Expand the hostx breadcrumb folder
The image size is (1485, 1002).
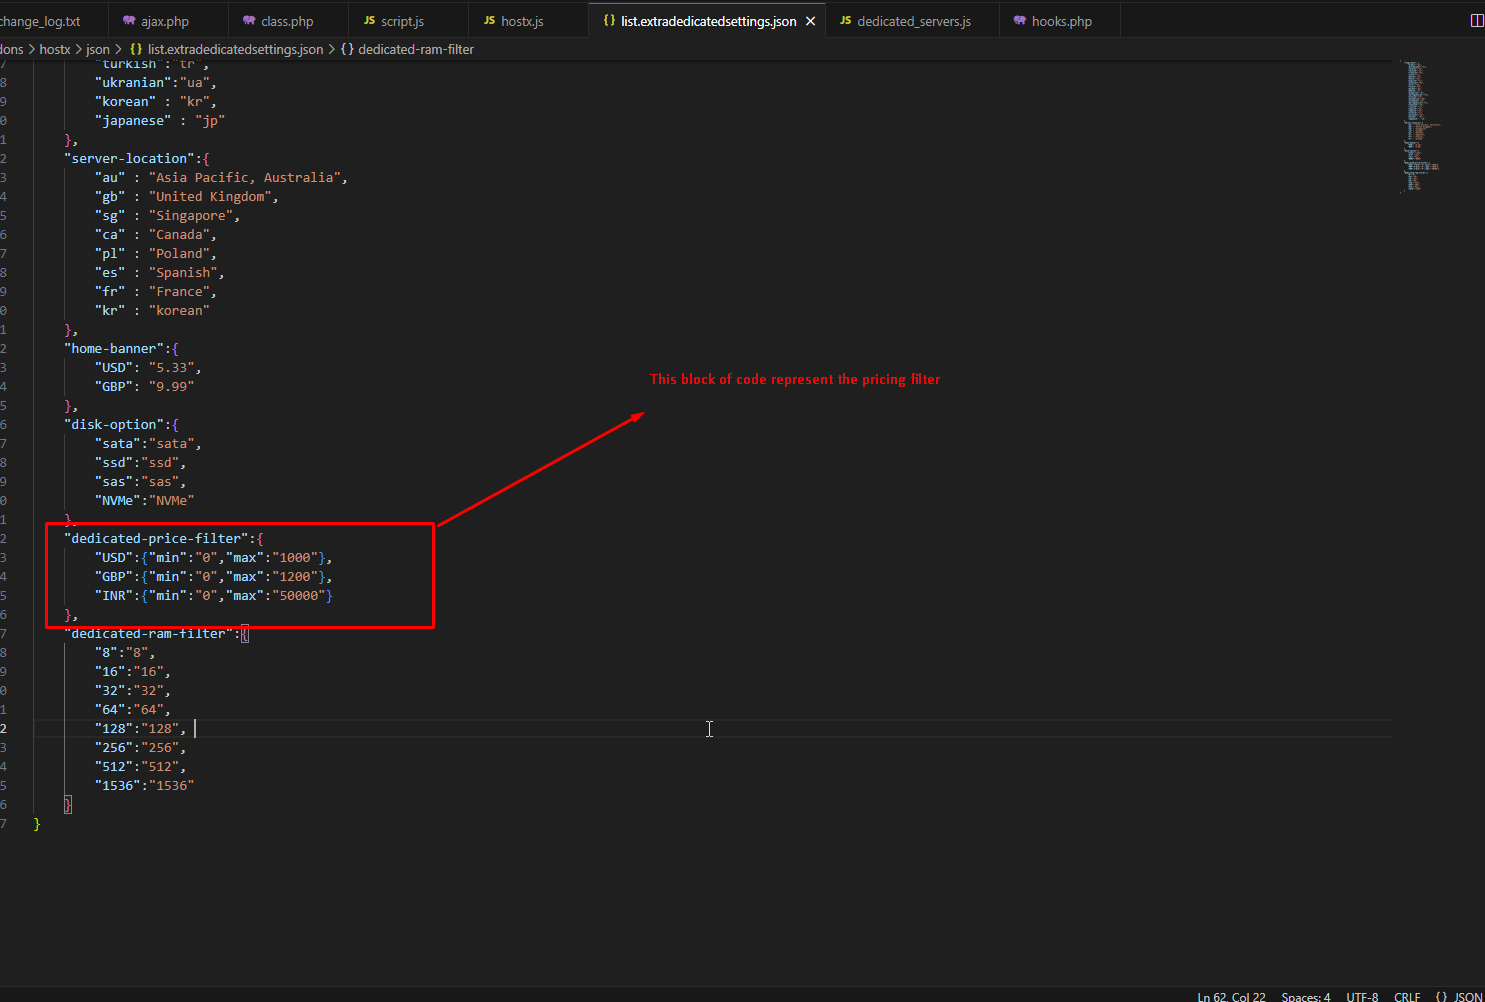(x=55, y=49)
